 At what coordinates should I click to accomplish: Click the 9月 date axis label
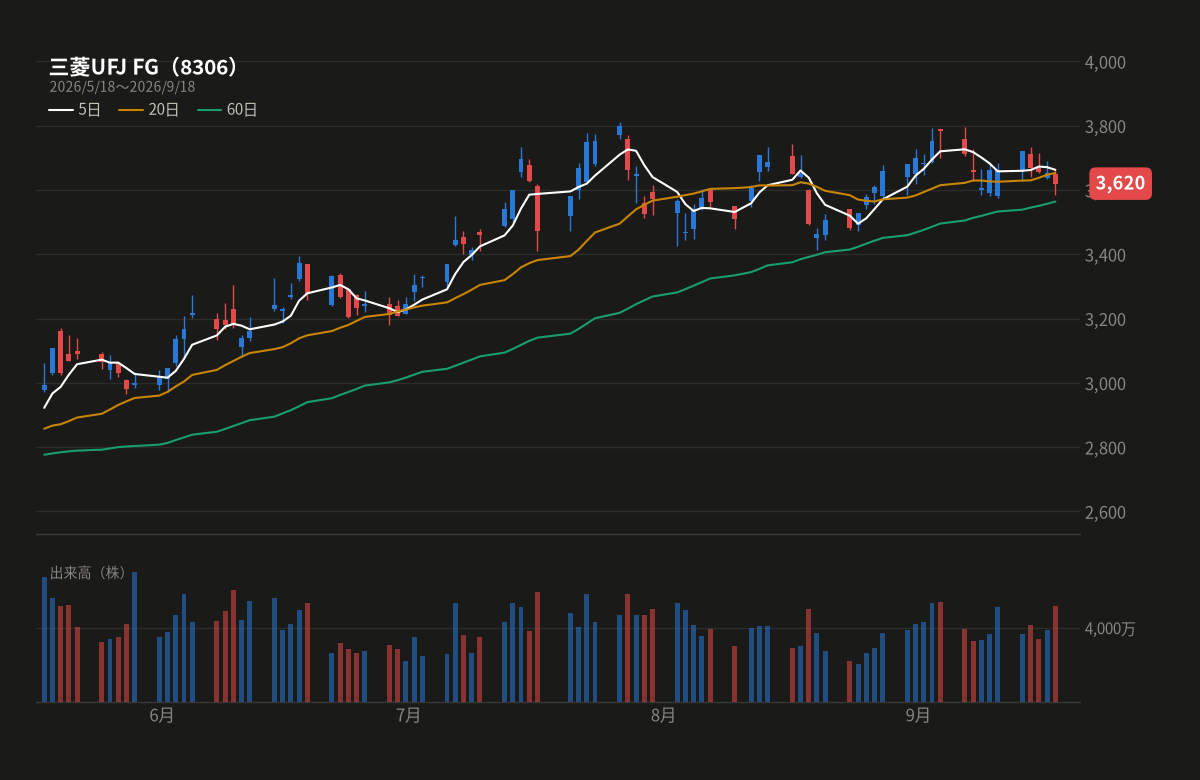coord(918,716)
